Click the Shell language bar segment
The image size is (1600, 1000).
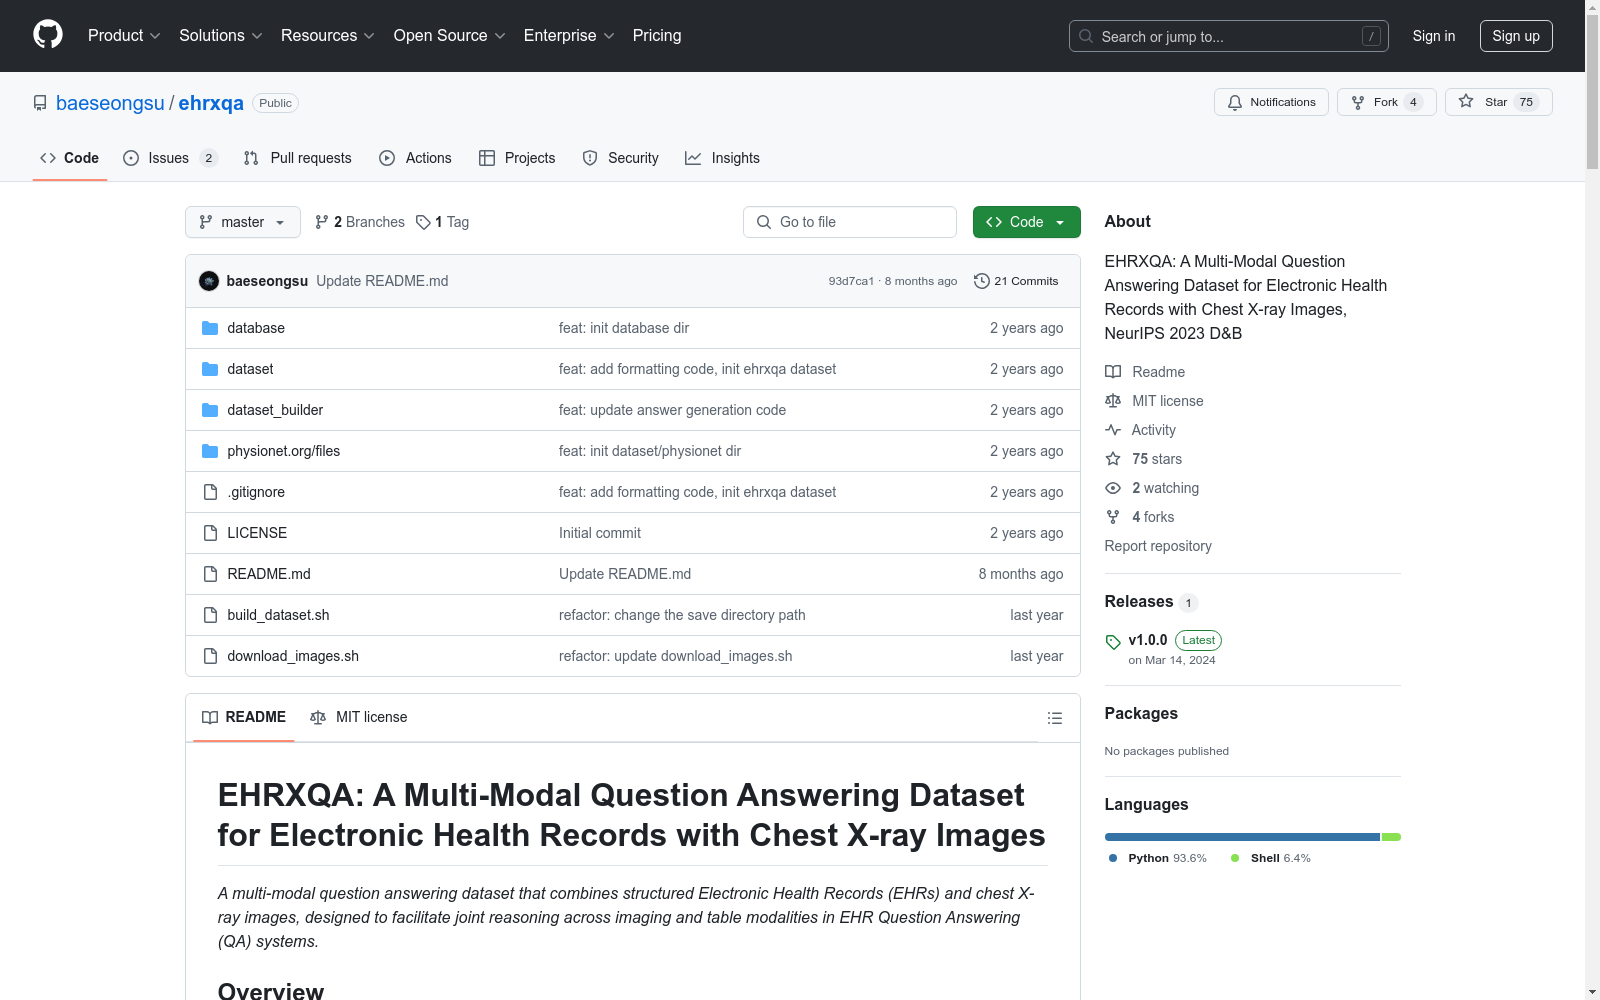1391,837
